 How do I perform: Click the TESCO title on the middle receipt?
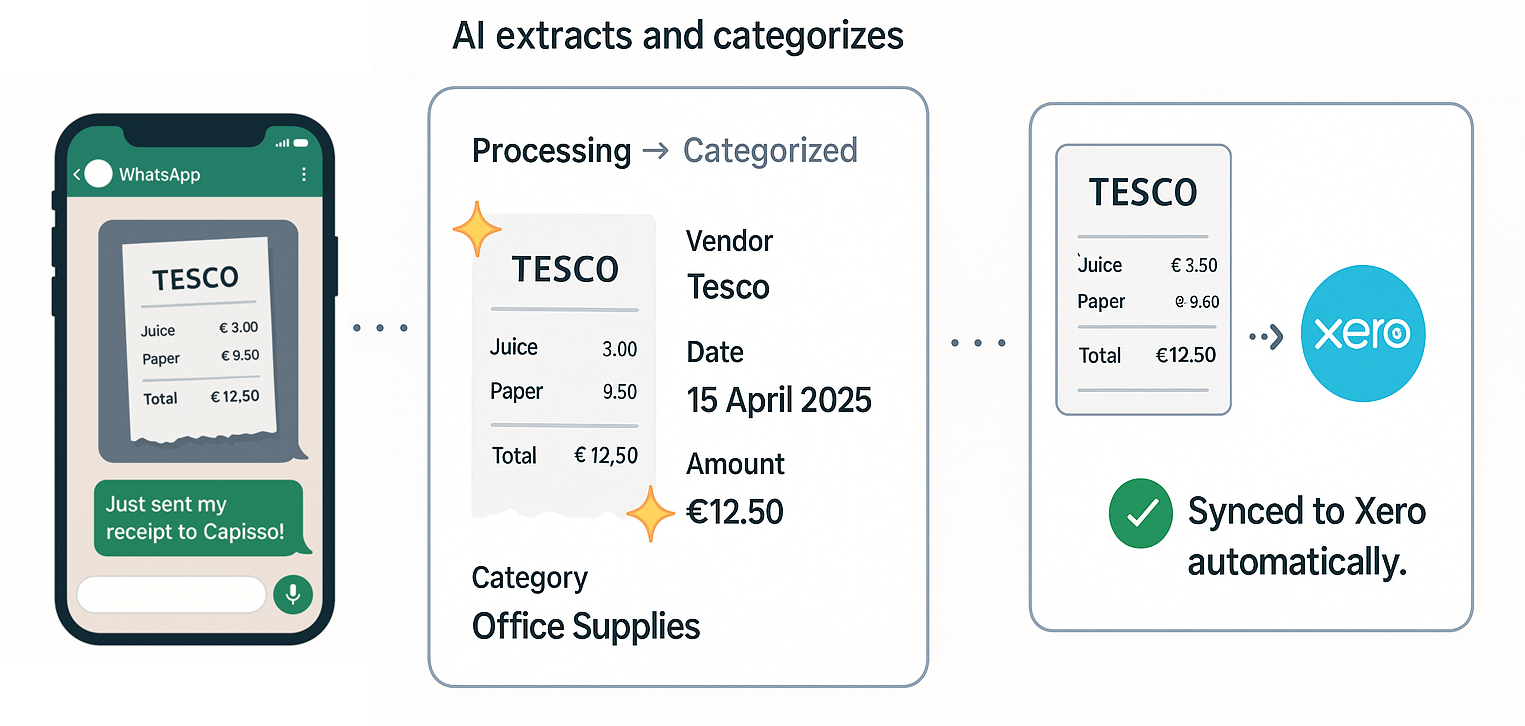click(x=565, y=269)
